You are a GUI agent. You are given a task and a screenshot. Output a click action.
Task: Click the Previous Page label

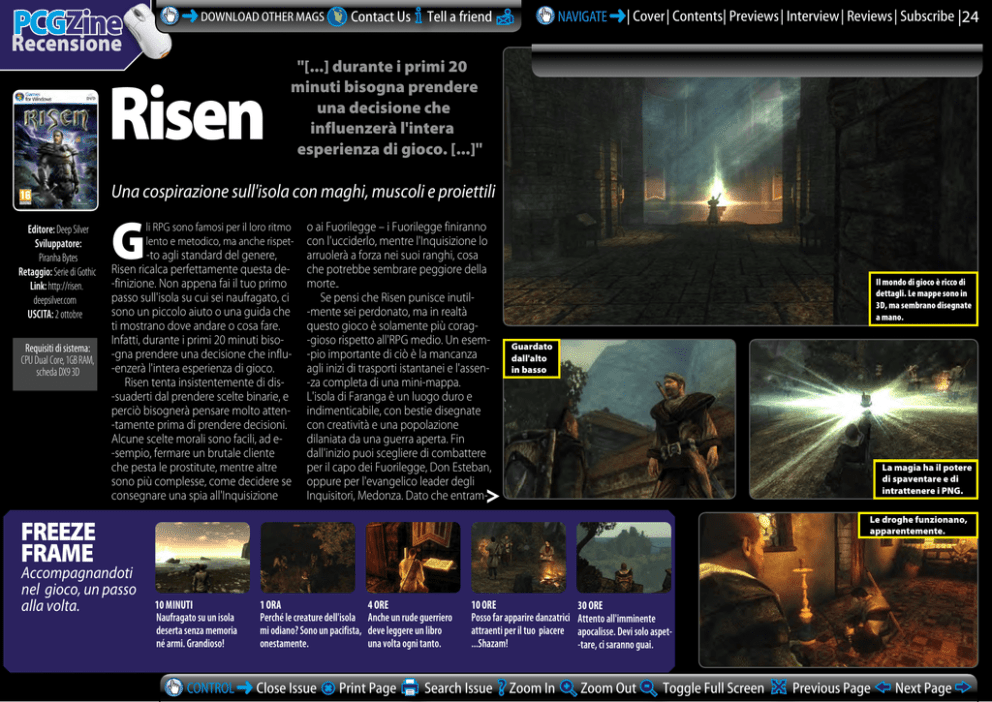point(831,688)
